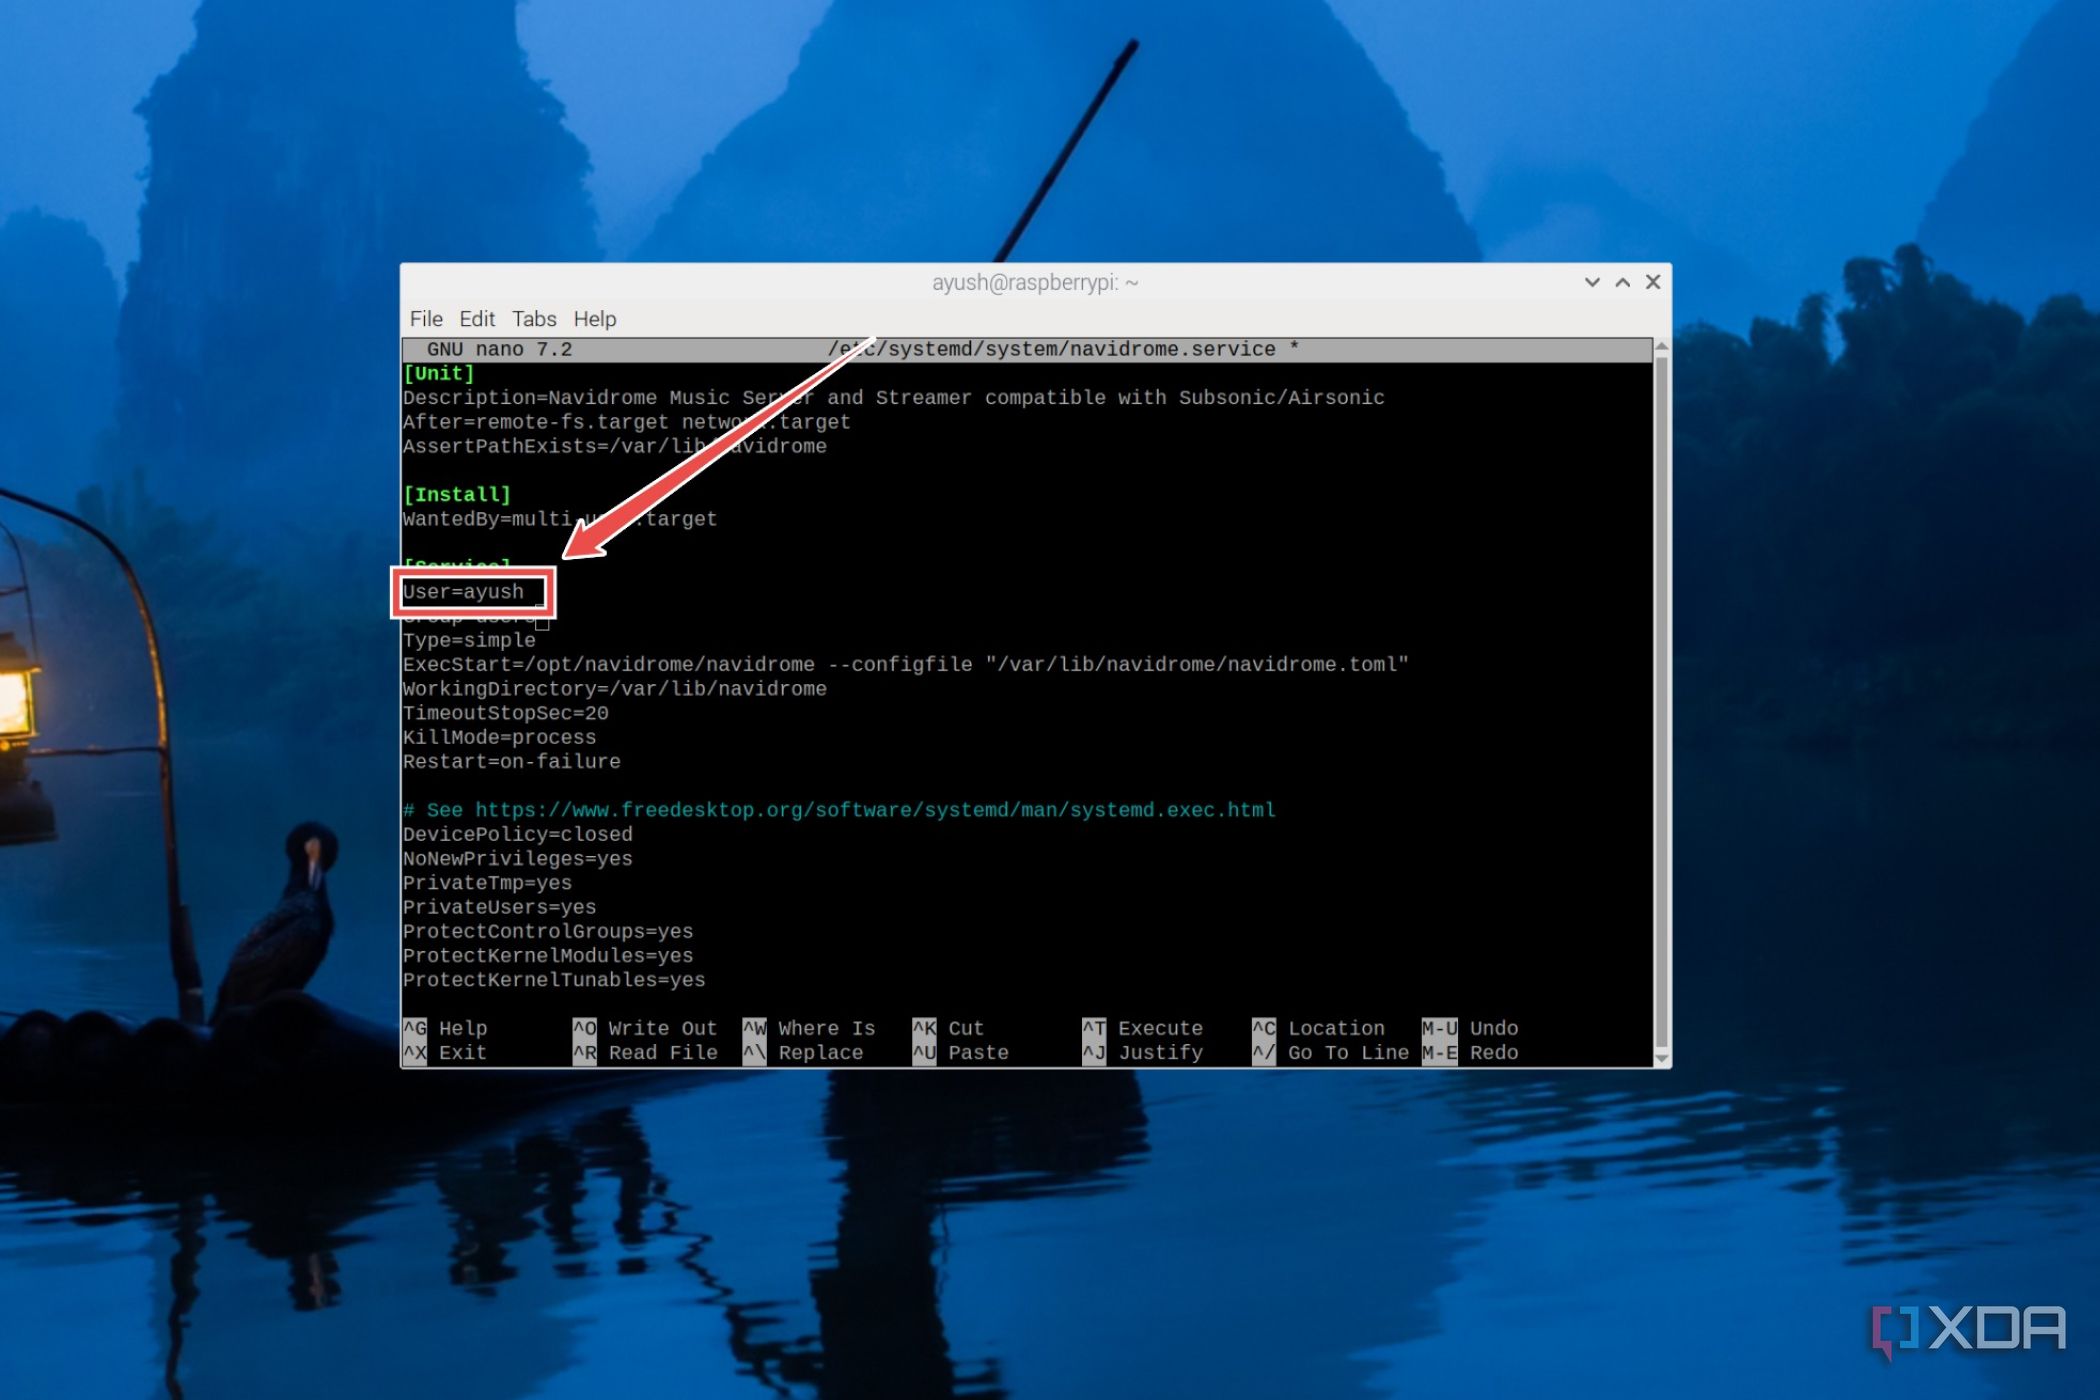Image resolution: width=2100 pixels, height=1400 pixels.
Task: Show cursor Location via the shortcut bar
Action: tap(1335, 1027)
